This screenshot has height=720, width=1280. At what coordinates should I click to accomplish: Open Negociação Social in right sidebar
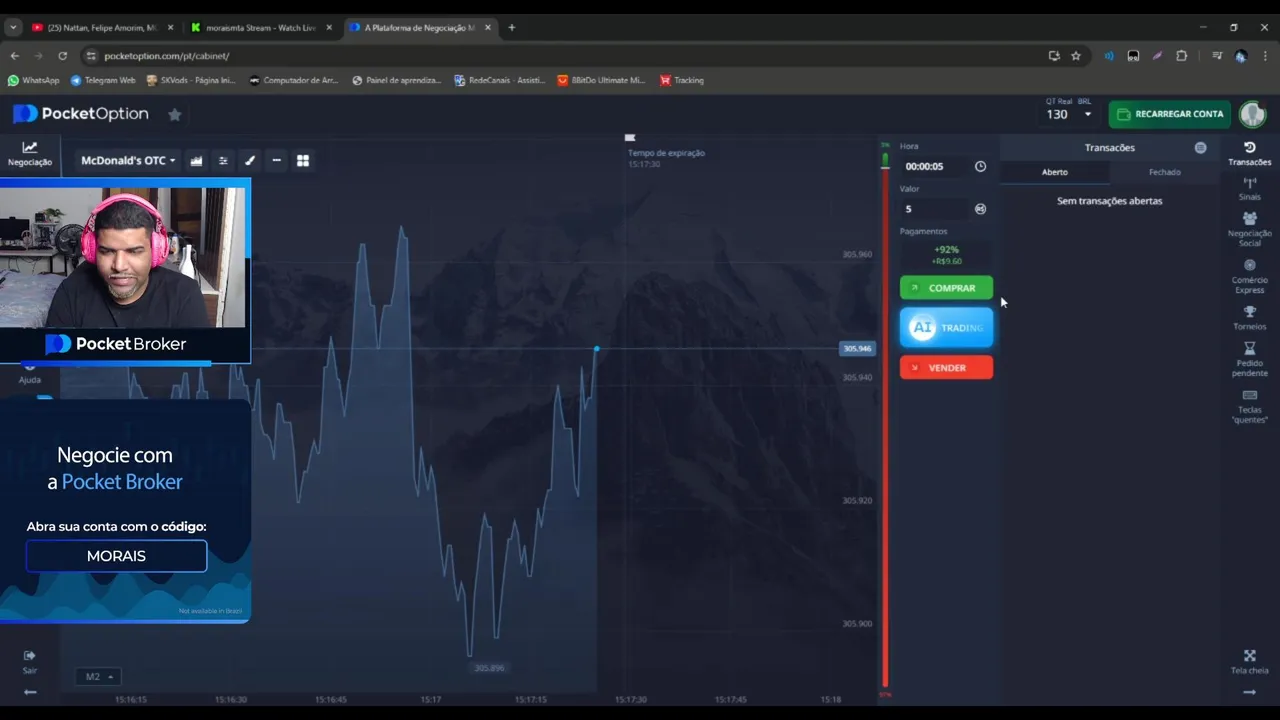1249,229
